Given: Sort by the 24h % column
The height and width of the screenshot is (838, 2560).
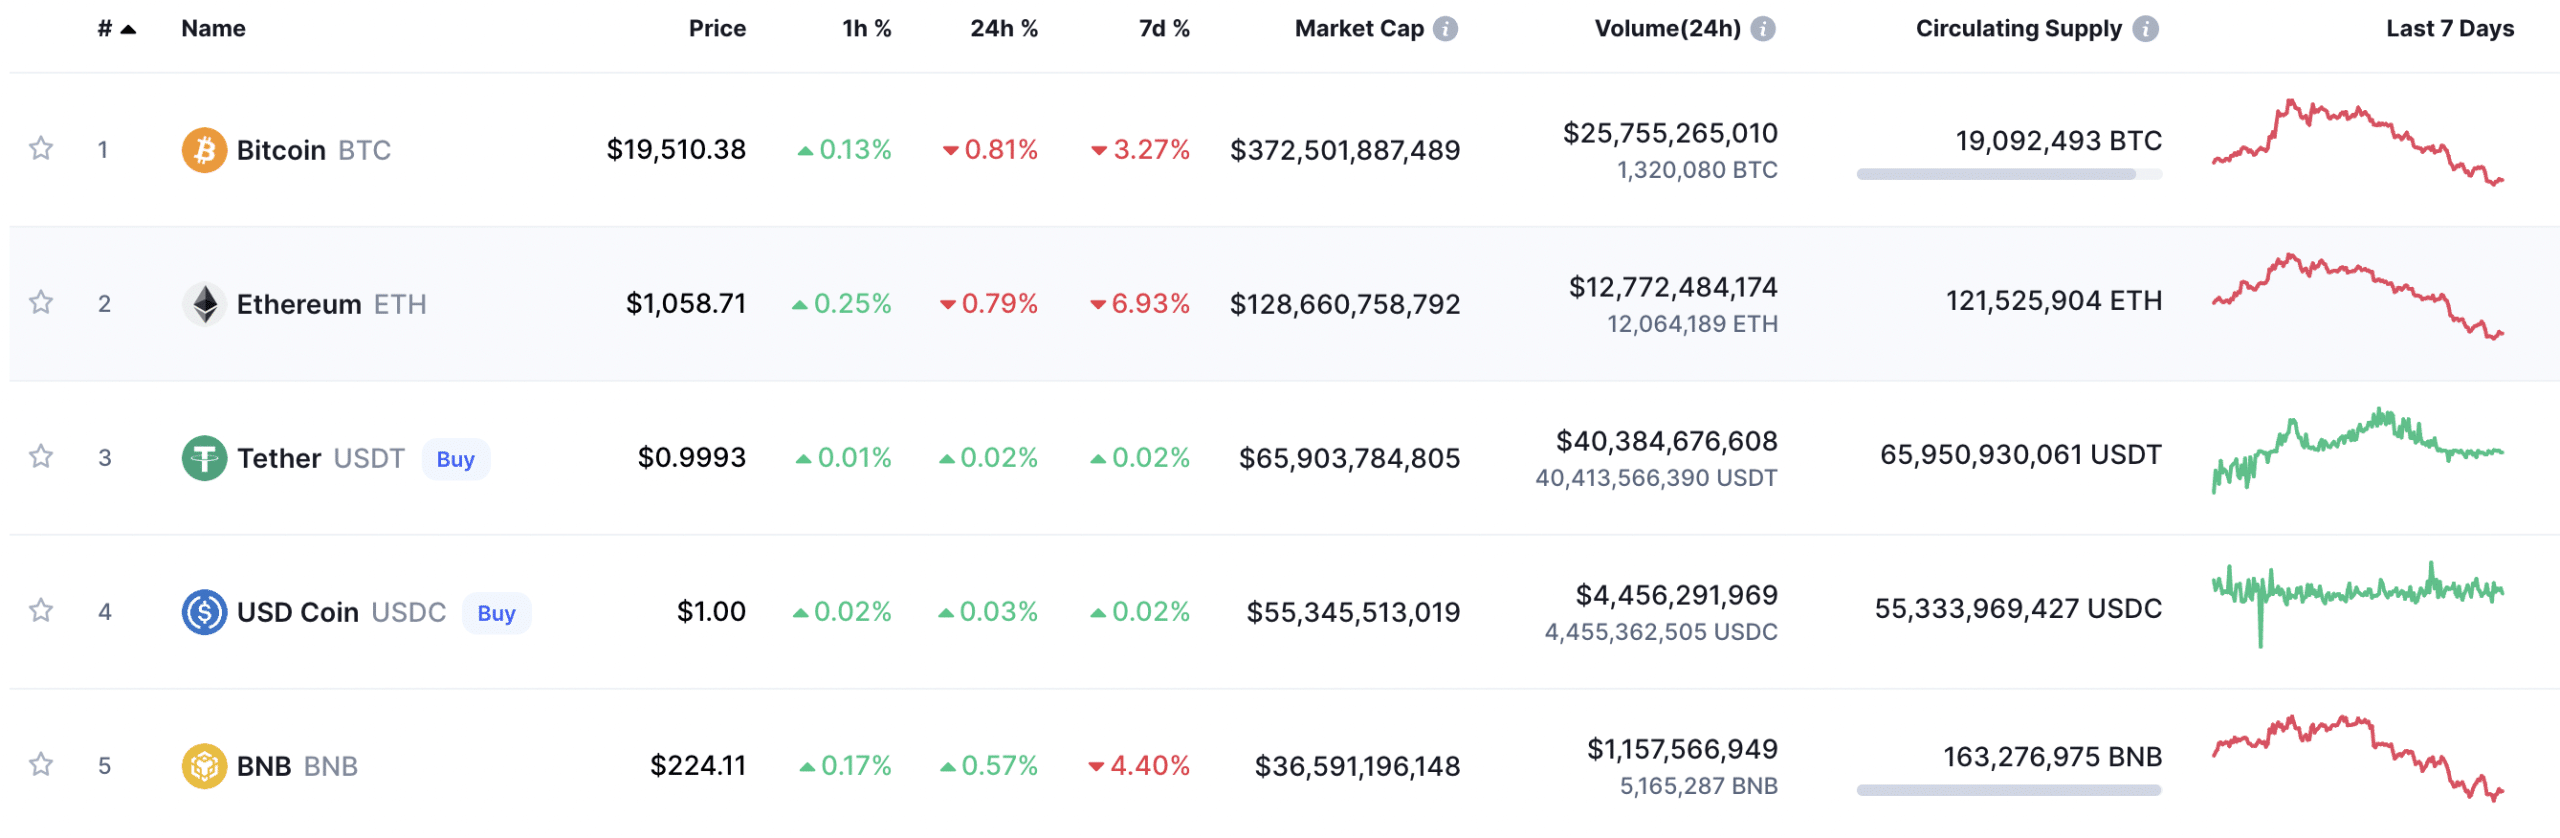Looking at the screenshot, I should (x=1004, y=29).
